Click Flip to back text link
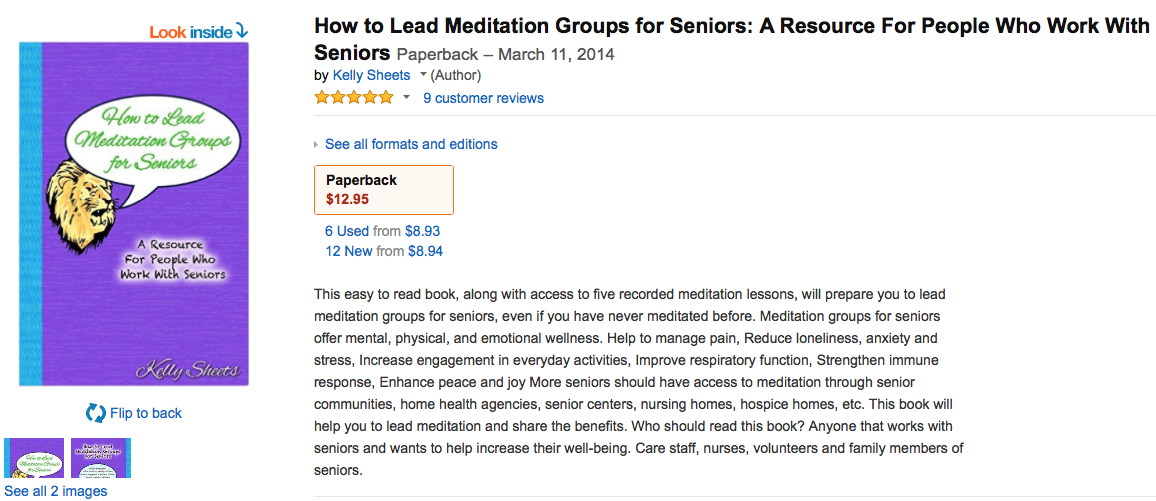 pos(146,413)
